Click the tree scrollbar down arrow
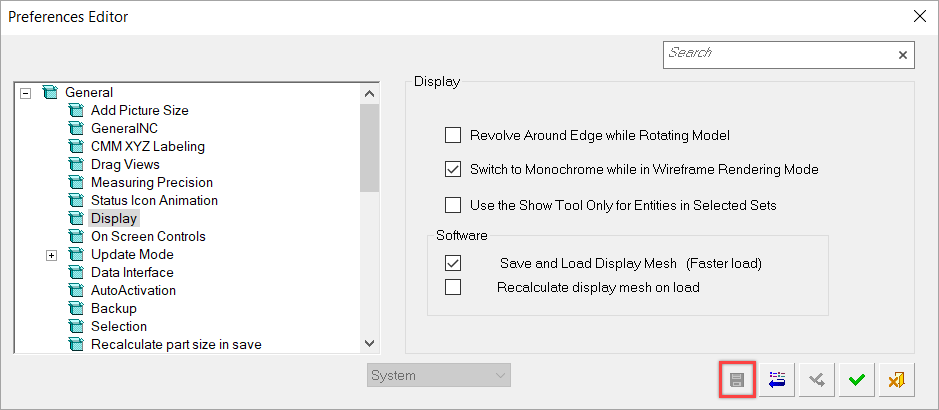 [369, 343]
